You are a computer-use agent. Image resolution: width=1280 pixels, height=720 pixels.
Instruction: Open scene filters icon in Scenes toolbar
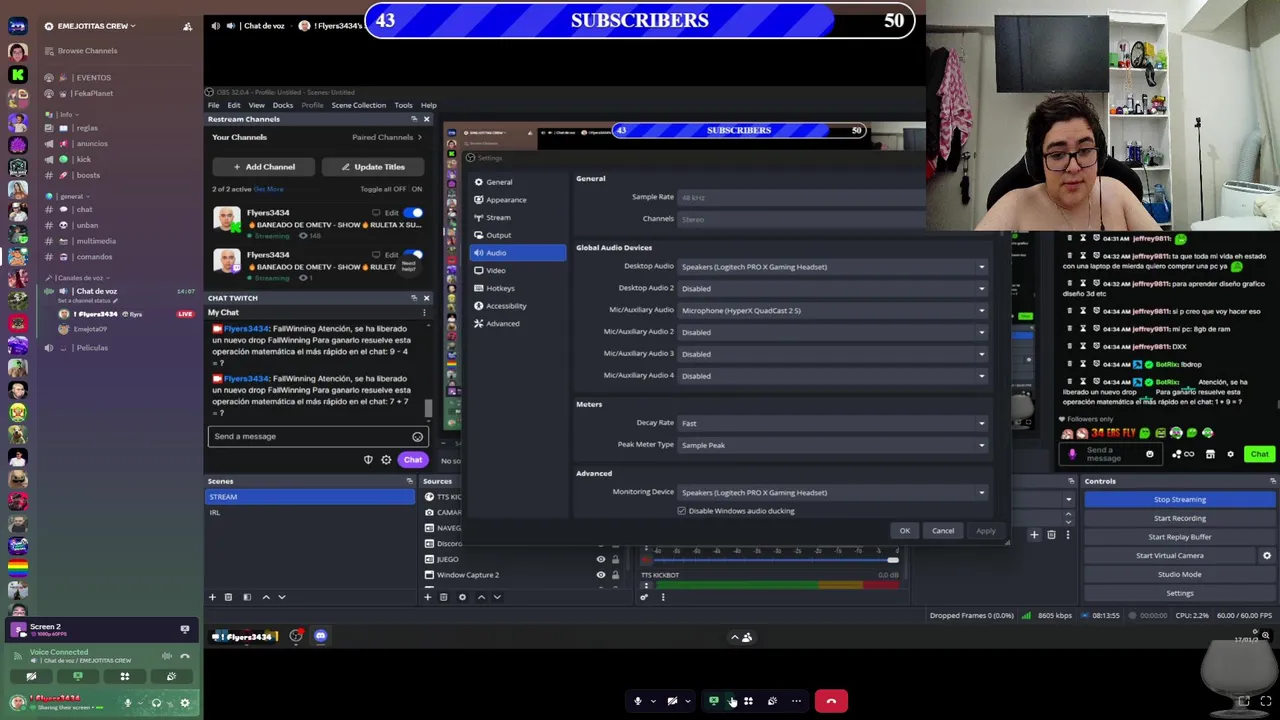point(247,597)
